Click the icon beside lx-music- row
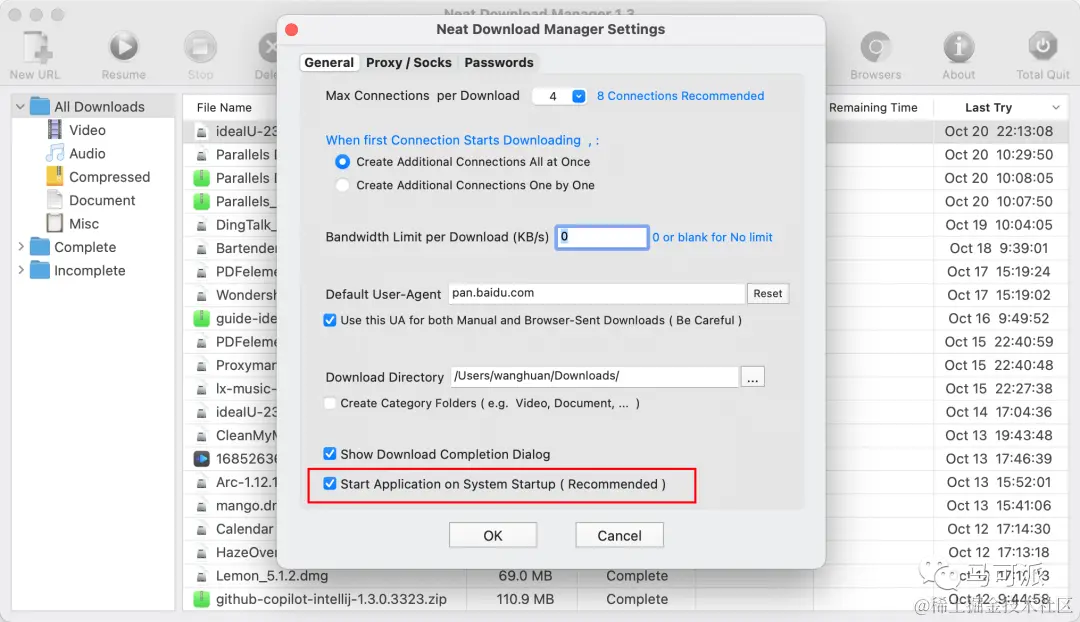 [202, 388]
